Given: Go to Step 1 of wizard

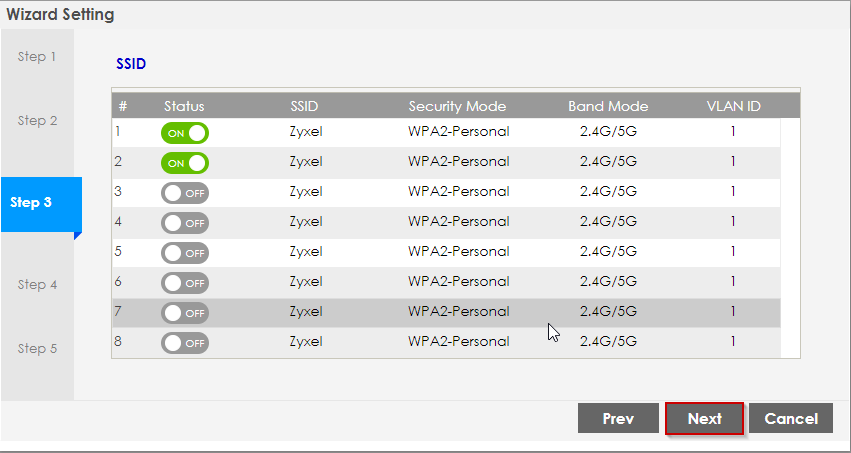Looking at the screenshot, I should coord(37,57).
